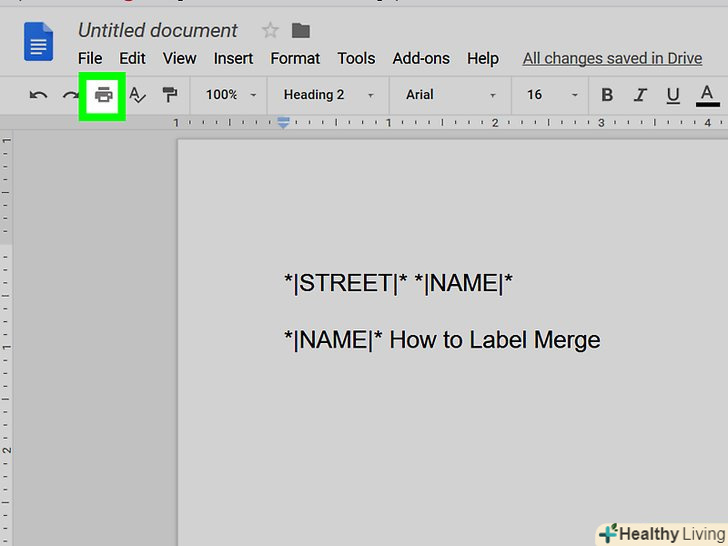
Task: Select the Paint format roller icon
Action: coord(169,96)
